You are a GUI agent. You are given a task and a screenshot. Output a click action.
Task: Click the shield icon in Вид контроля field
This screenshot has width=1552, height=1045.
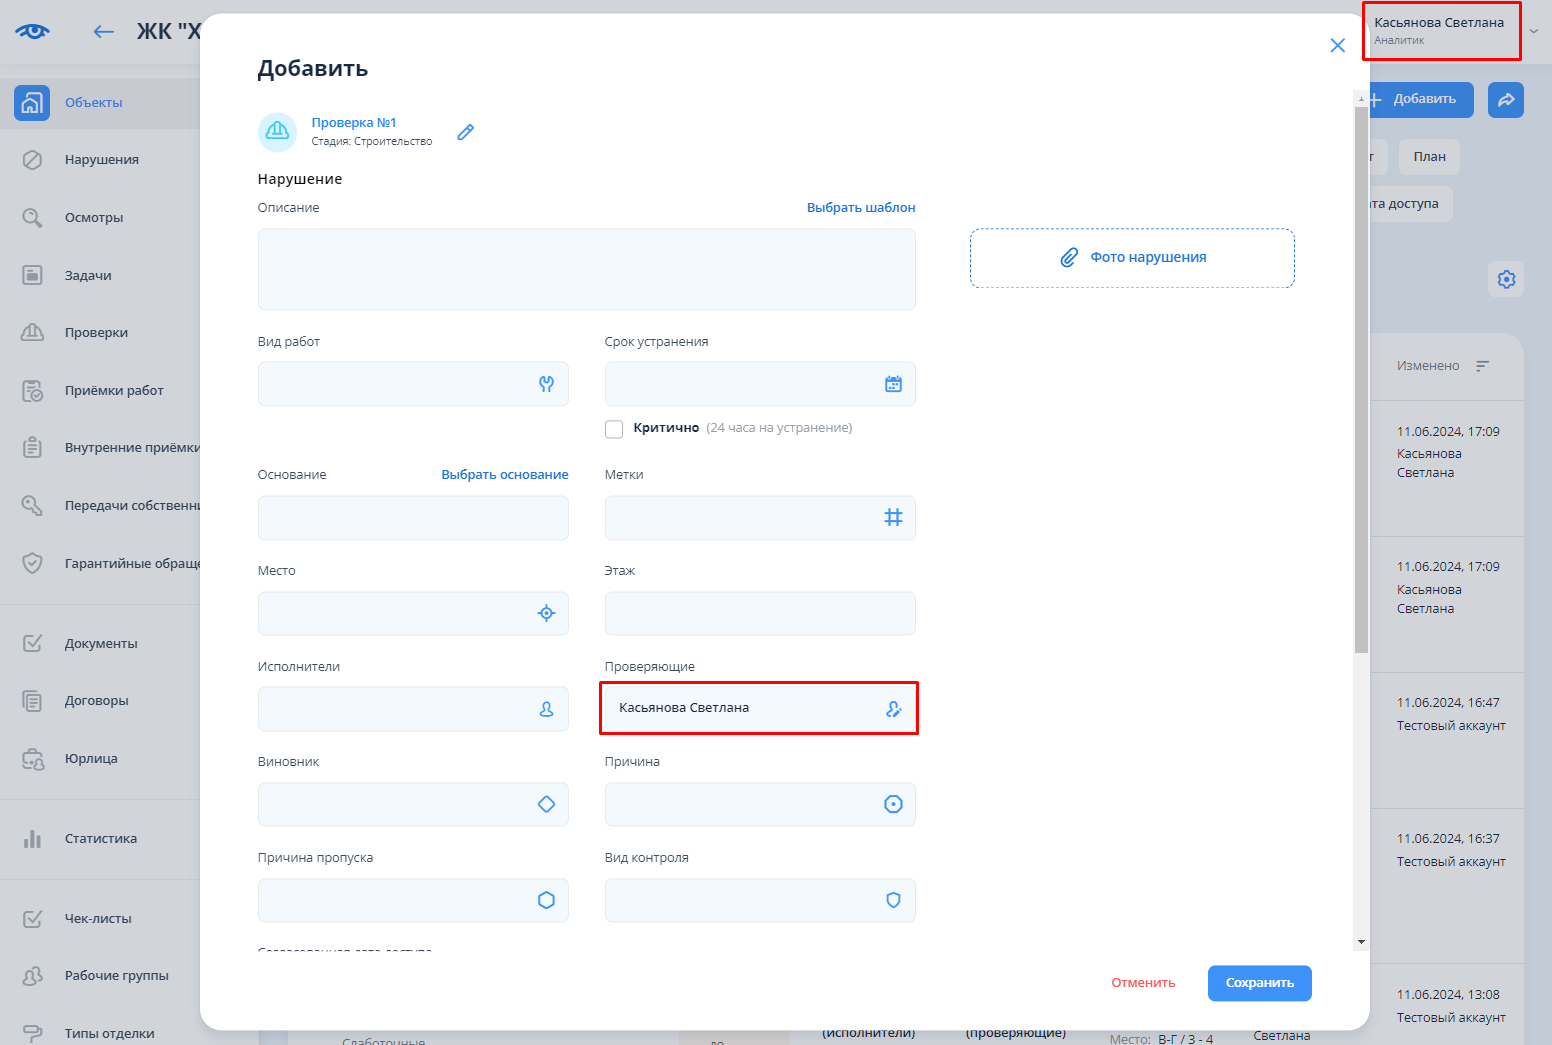point(893,900)
